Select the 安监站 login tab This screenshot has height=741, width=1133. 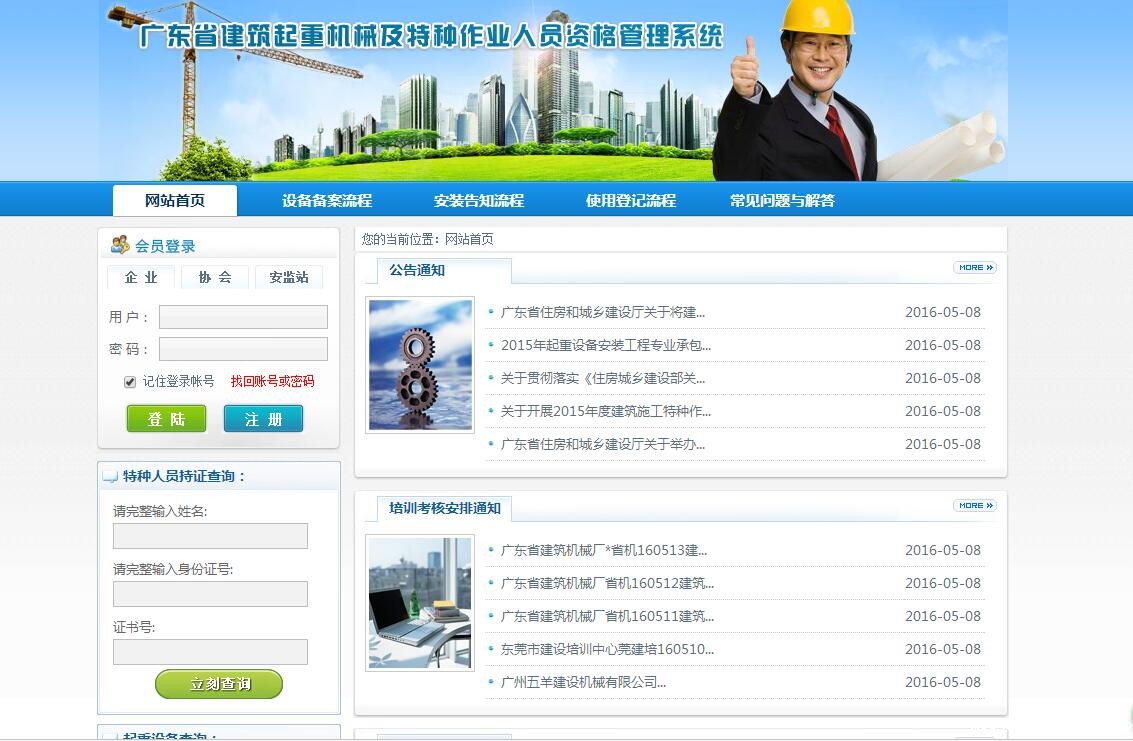point(289,277)
